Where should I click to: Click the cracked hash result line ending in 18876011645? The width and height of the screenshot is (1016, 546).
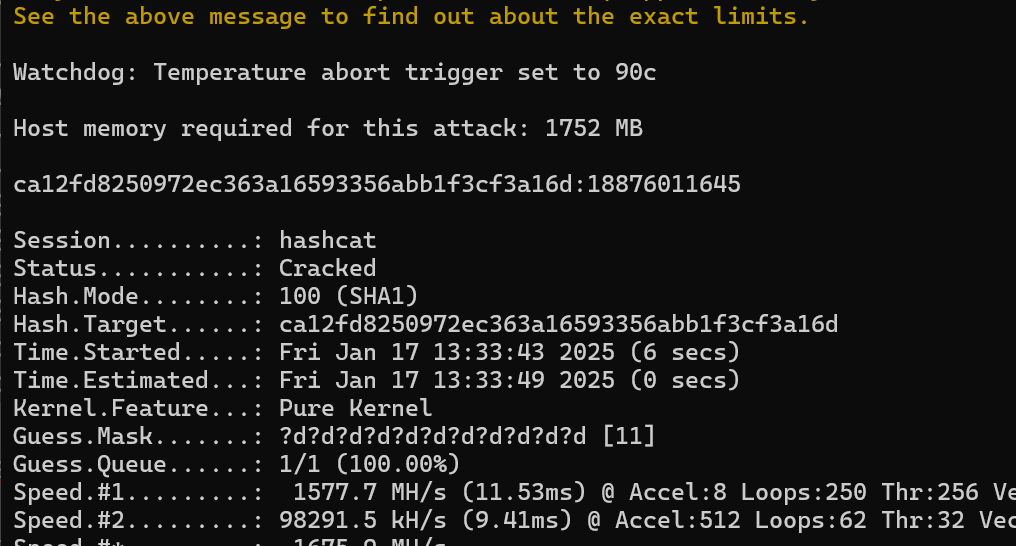click(x=376, y=185)
